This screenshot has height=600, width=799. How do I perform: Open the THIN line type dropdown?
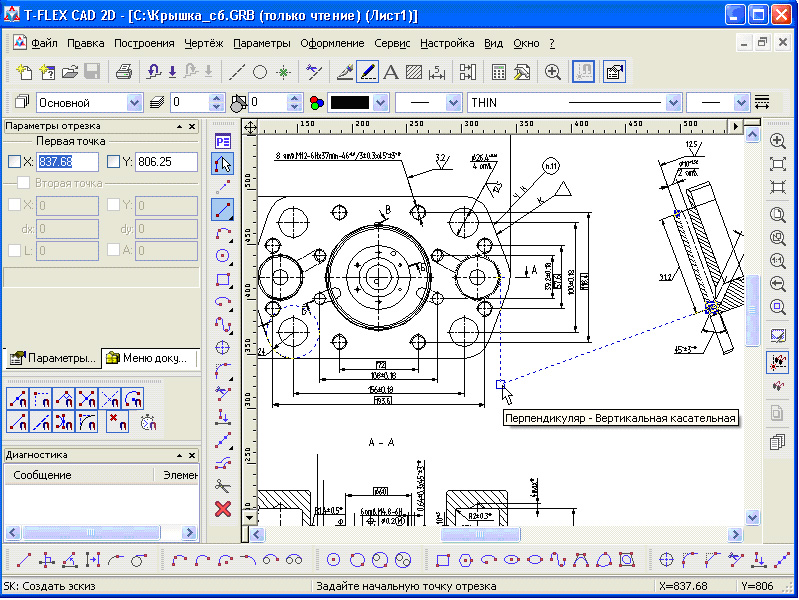[x=674, y=102]
